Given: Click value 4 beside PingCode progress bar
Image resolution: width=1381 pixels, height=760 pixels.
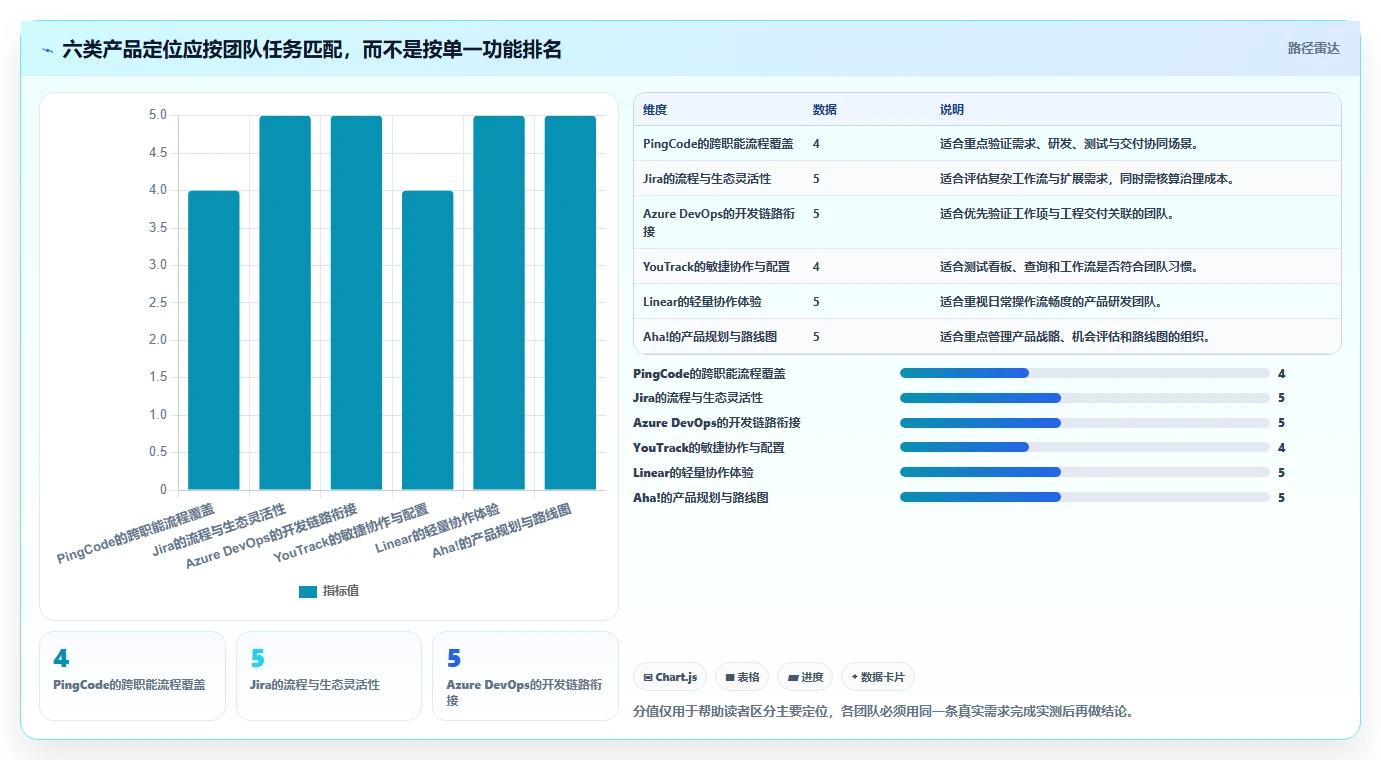Looking at the screenshot, I should point(1282,373).
